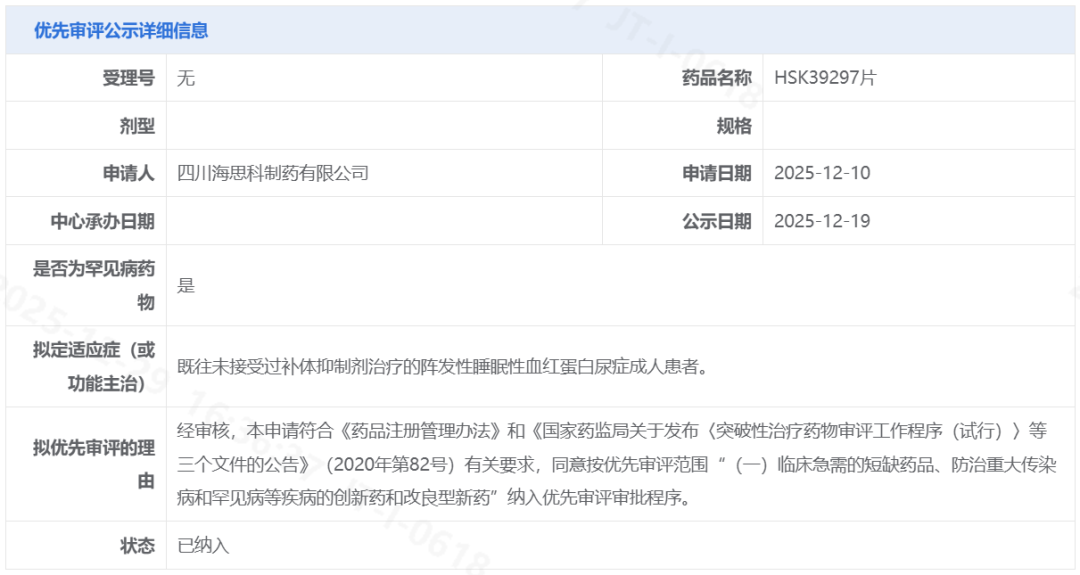Click the 已纳入 status value
Image resolution: width=1080 pixels, height=575 pixels.
203,546
